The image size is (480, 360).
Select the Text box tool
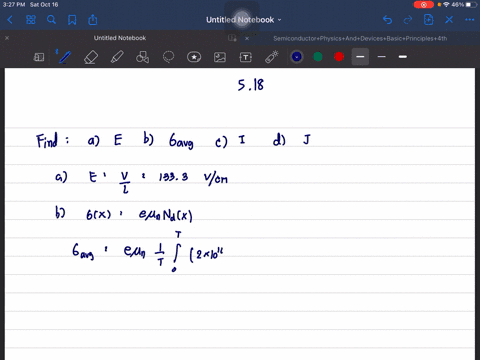(x=246, y=57)
